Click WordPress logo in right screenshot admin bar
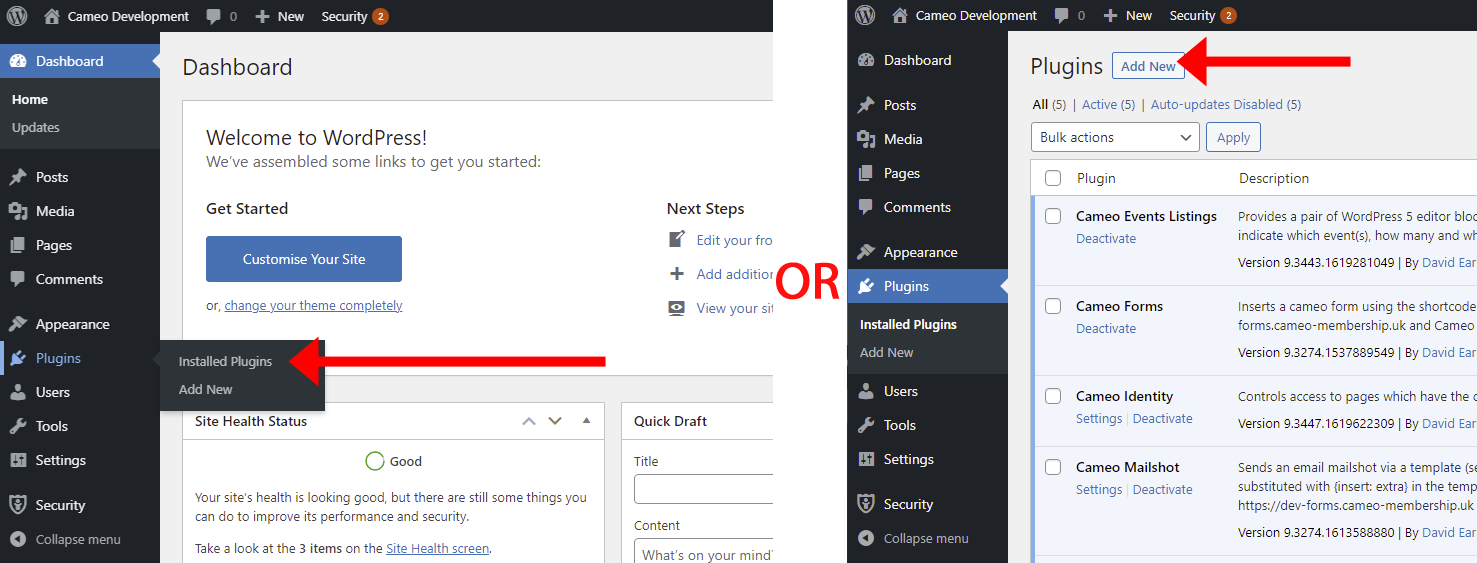Screen dimensions: 1477x563 click(865, 15)
